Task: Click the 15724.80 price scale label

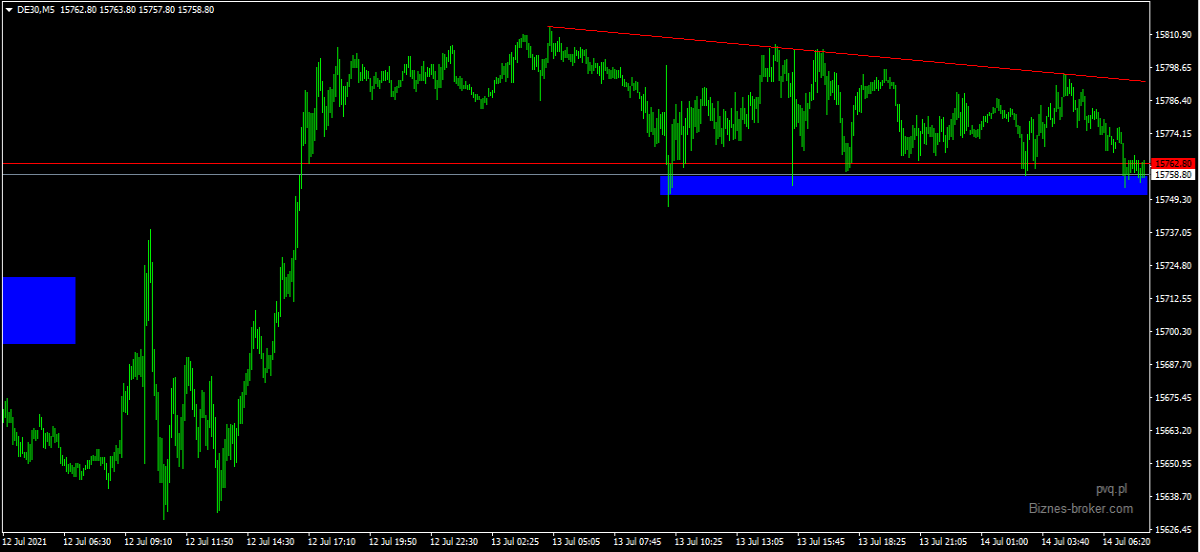Action: tap(1173, 266)
